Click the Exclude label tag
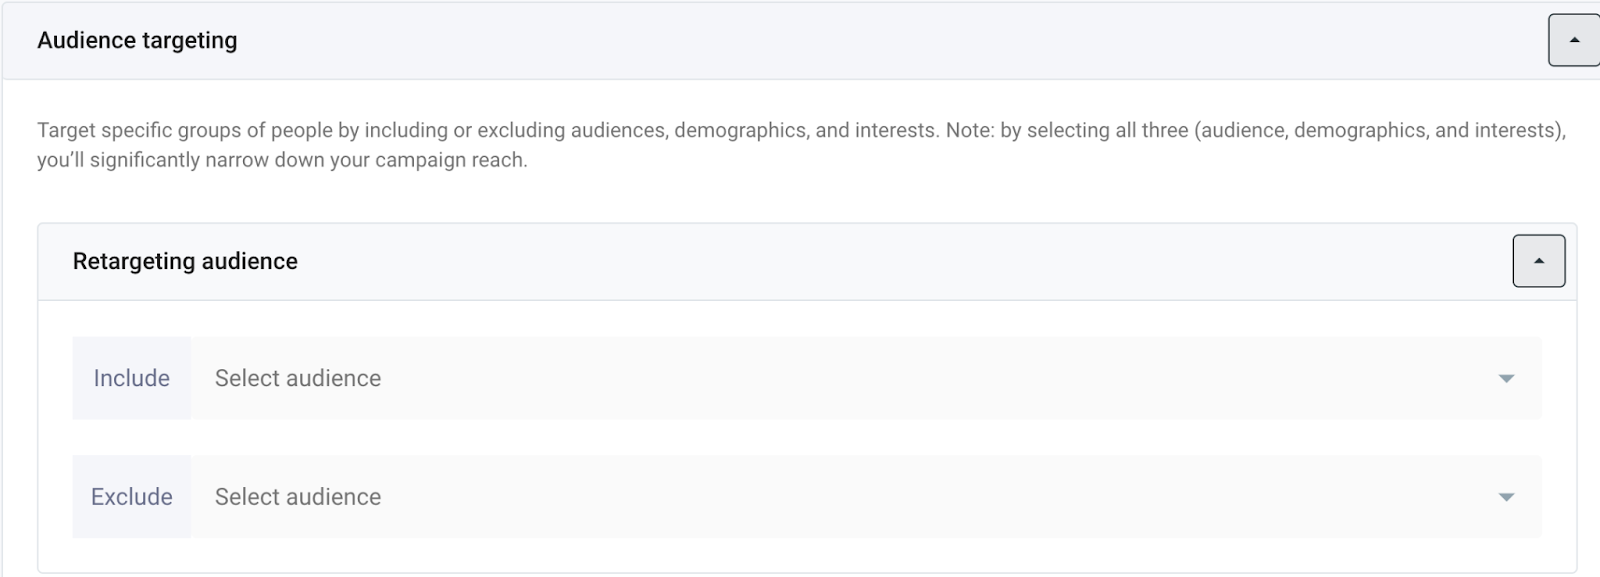 [x=131, y=497]
